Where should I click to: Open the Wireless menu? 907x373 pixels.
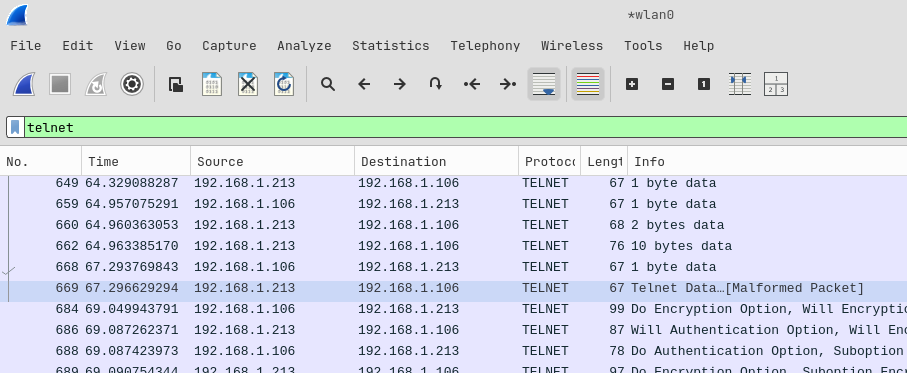tap(572, 46)
